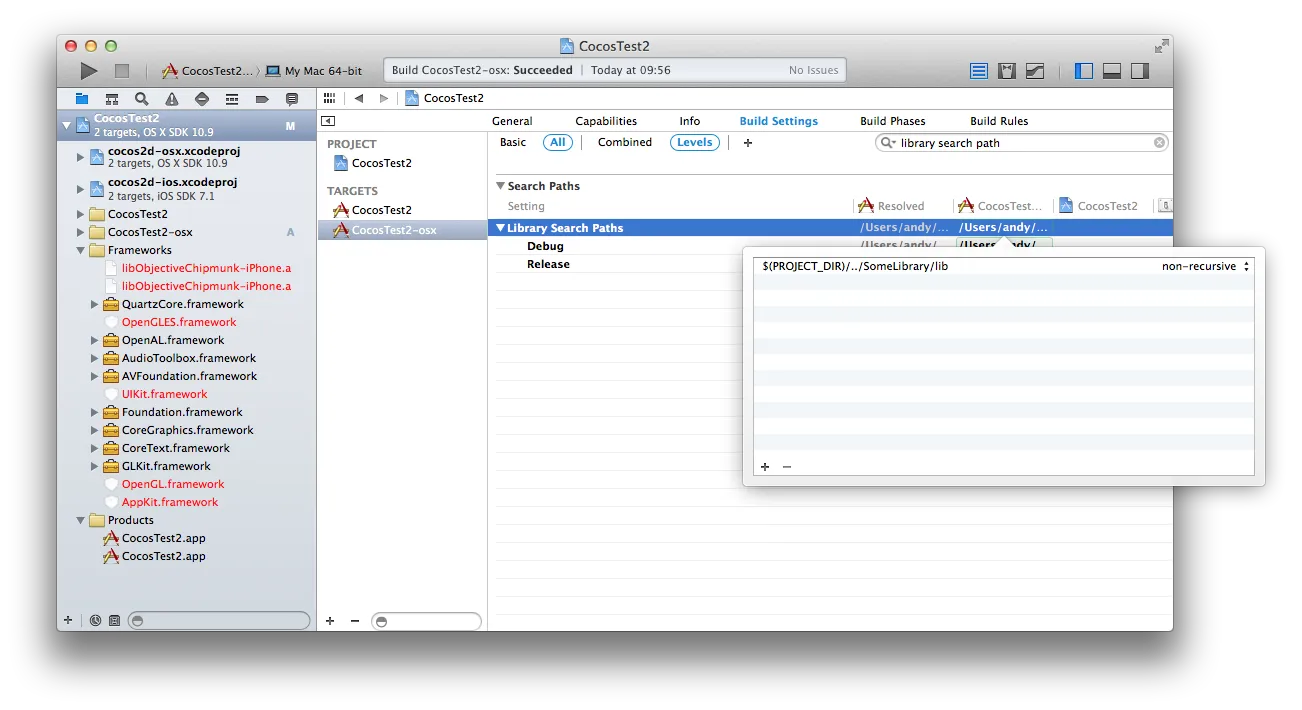
Task: Add a new target
Action: [x=330, y=621]
